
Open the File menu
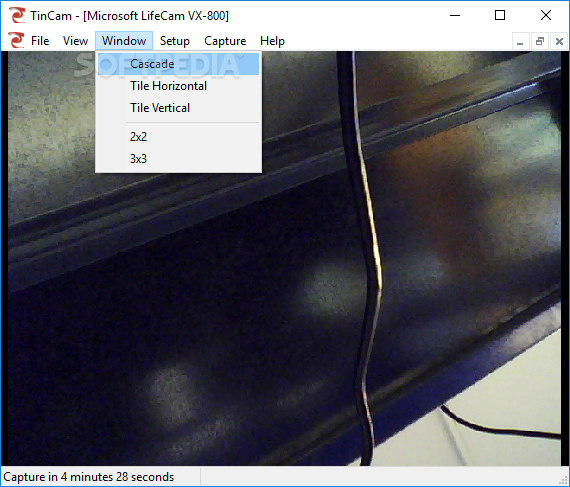click(40, 41)
